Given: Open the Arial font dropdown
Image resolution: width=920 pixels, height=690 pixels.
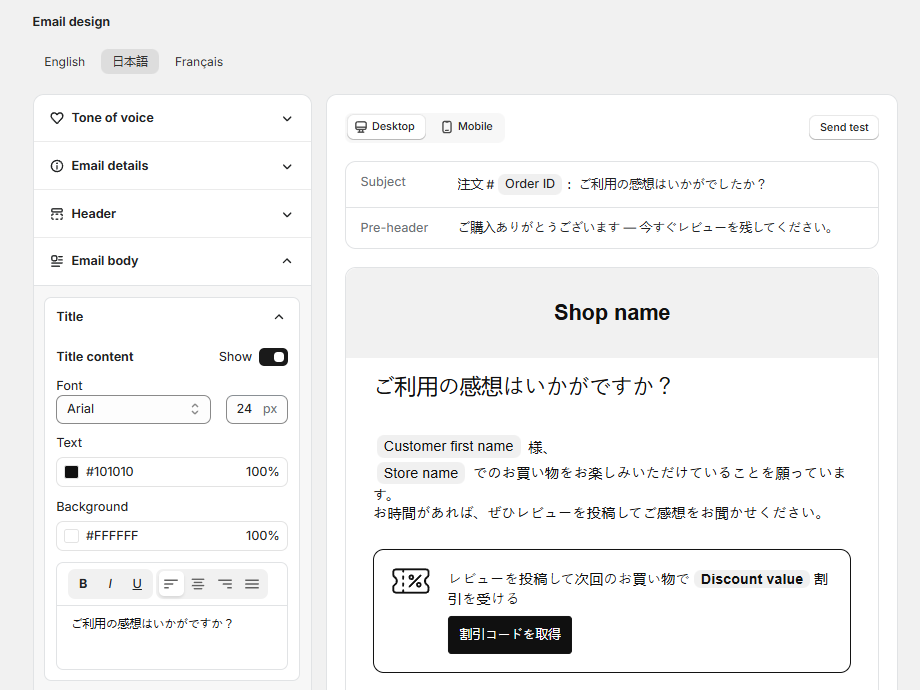Looking at the screenshot, I should pyautogui.click(x=133, y=409).
